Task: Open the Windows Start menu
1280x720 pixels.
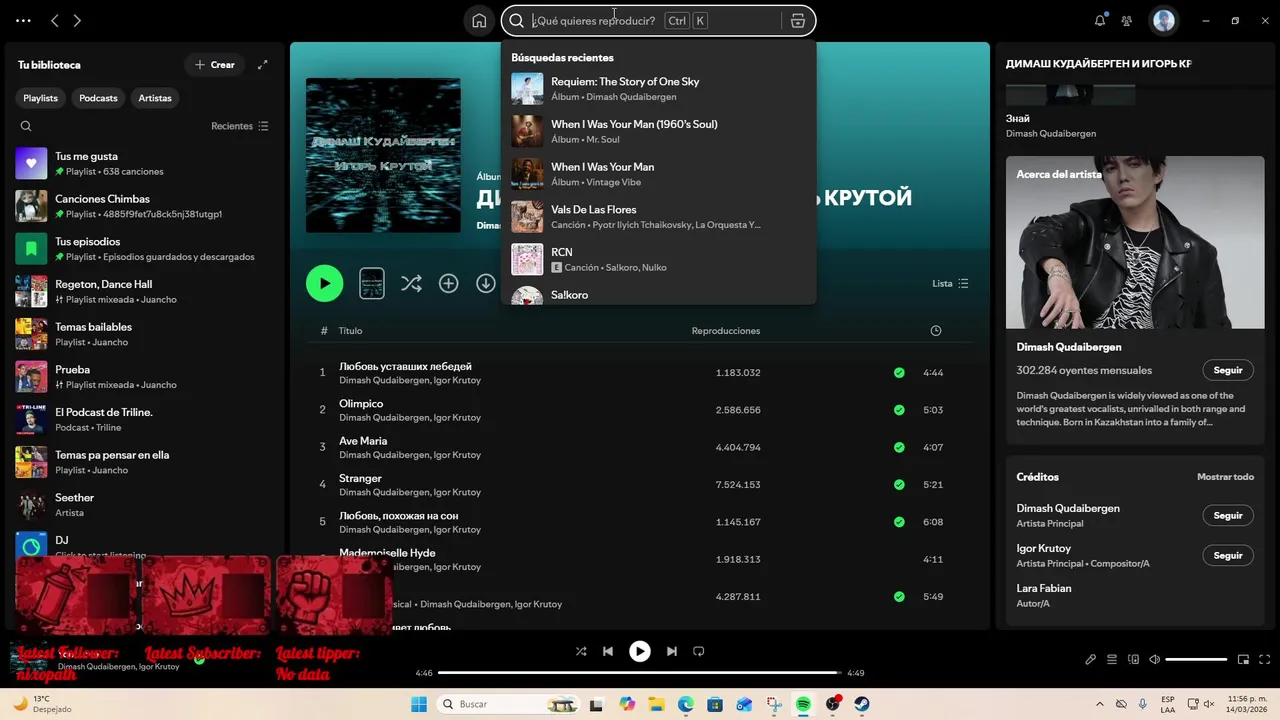Action: click(419, 704)
